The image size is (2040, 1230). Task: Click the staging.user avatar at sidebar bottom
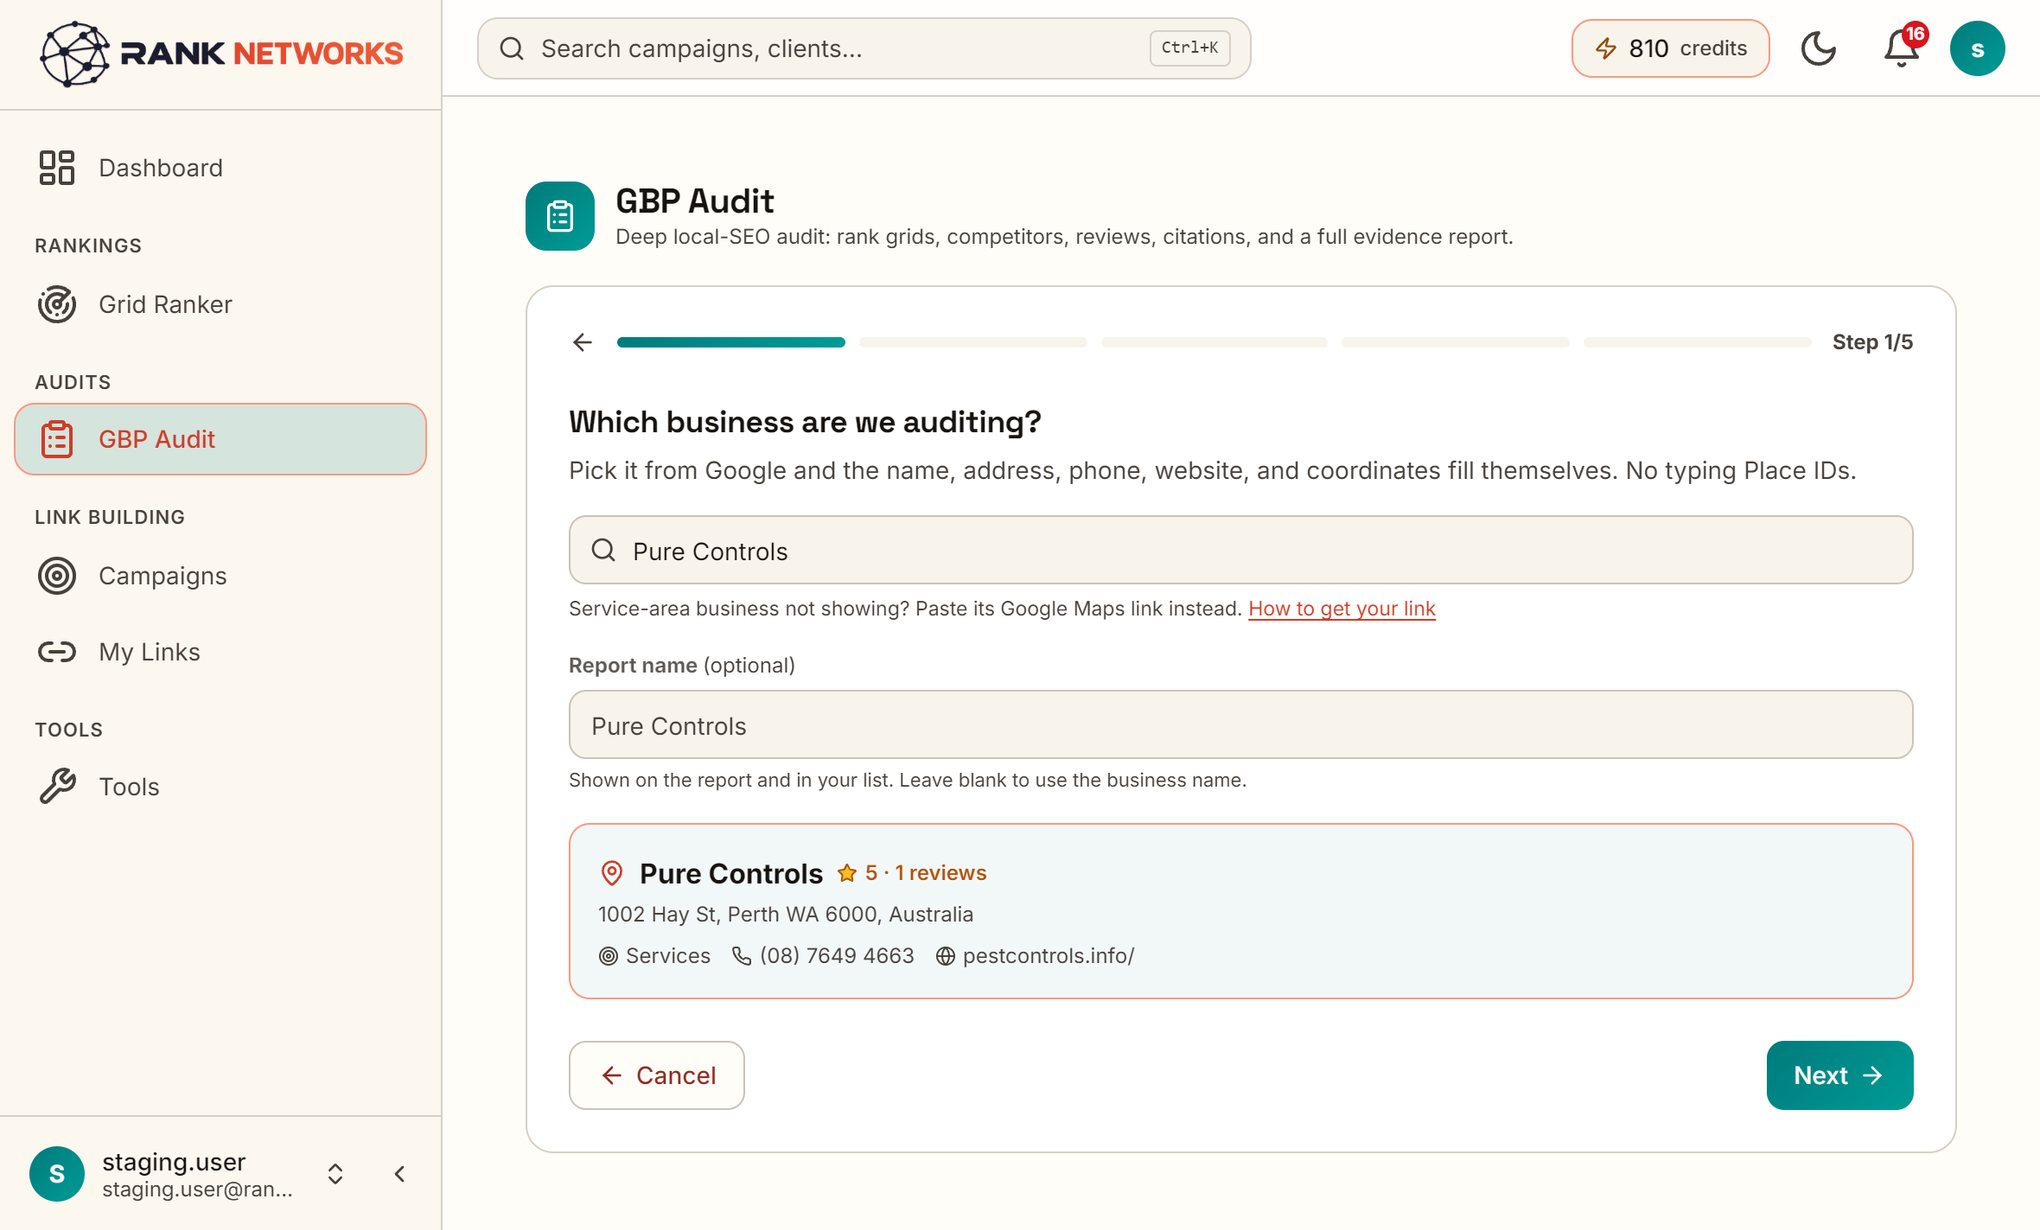click(57, 1174)
